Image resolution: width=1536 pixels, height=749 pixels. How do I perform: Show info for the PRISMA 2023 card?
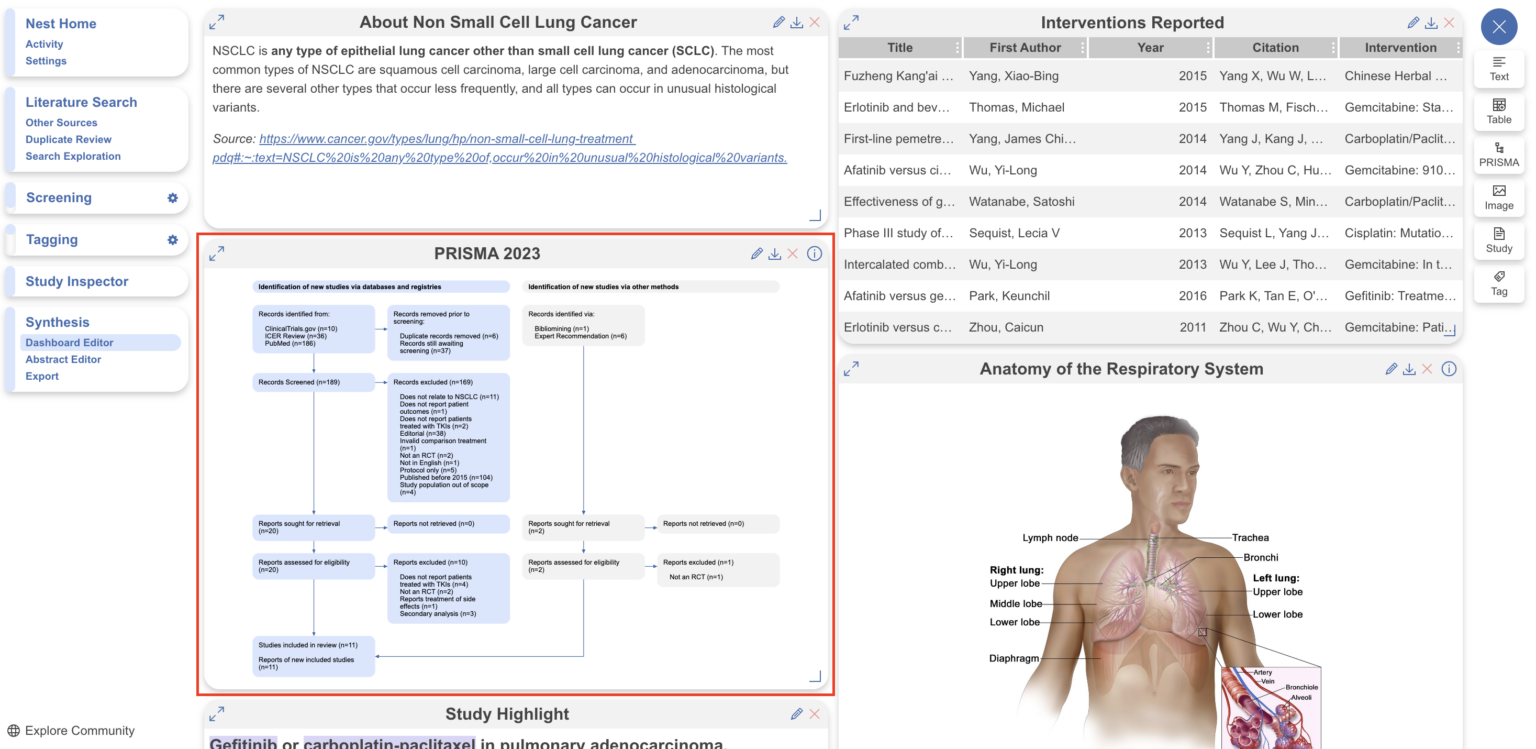click(x=814, y=254)
